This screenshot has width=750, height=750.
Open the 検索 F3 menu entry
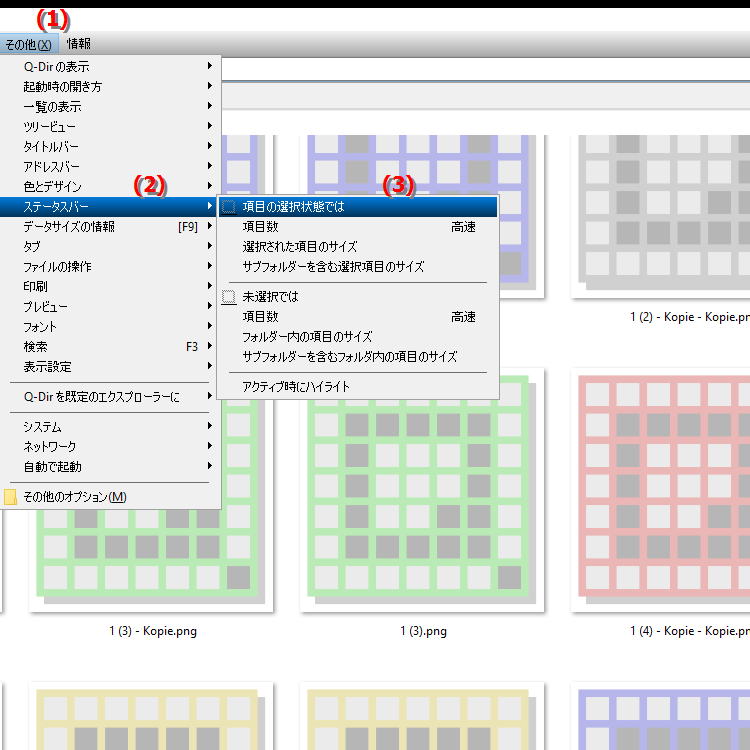tap(110, 347)
